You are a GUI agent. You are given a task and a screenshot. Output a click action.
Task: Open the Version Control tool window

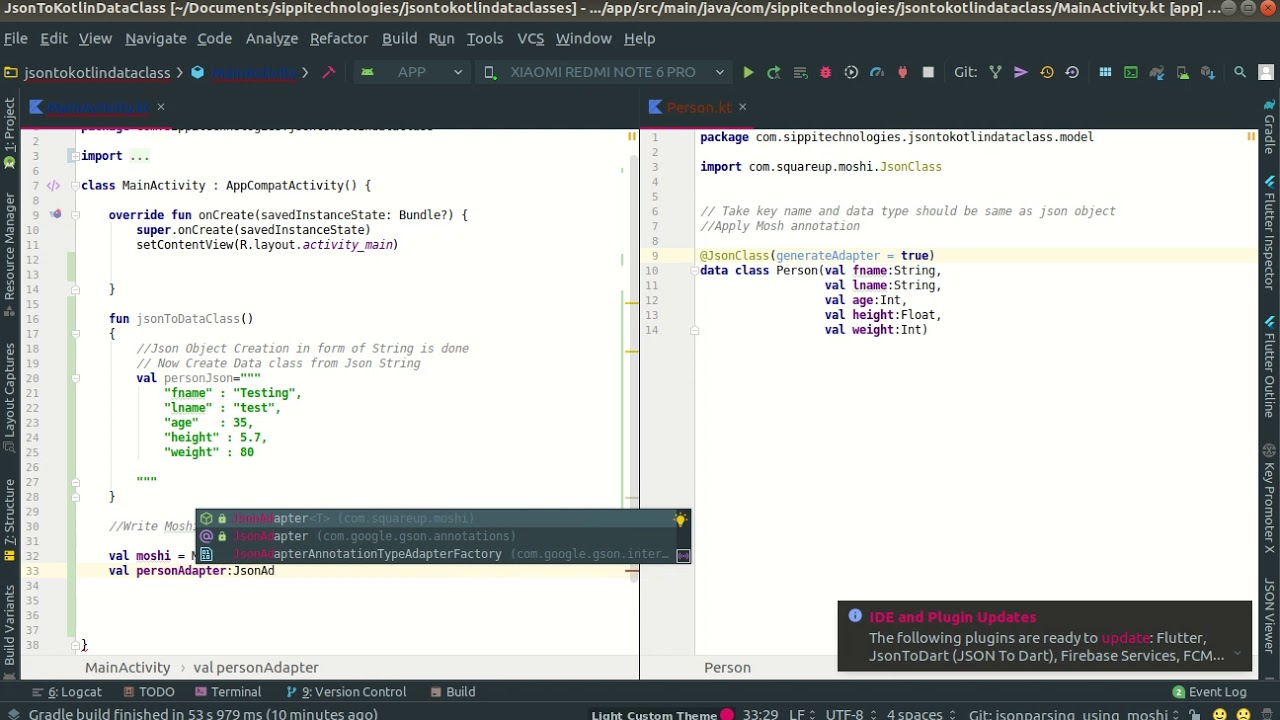[x=345, y=691]
